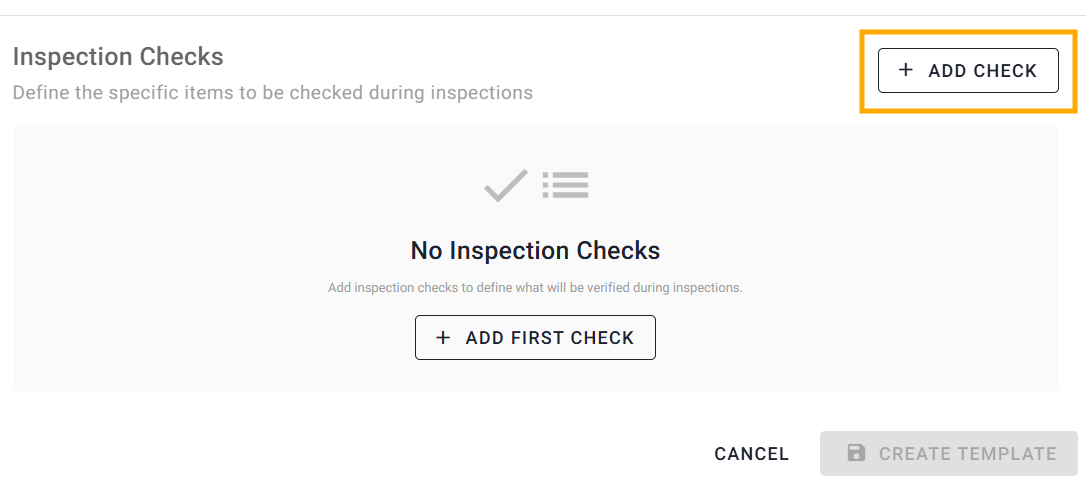Click the "CREATE TEMPLATE" label text
The width and height of the screenshot is (1086, 482).
pos(967,454)
